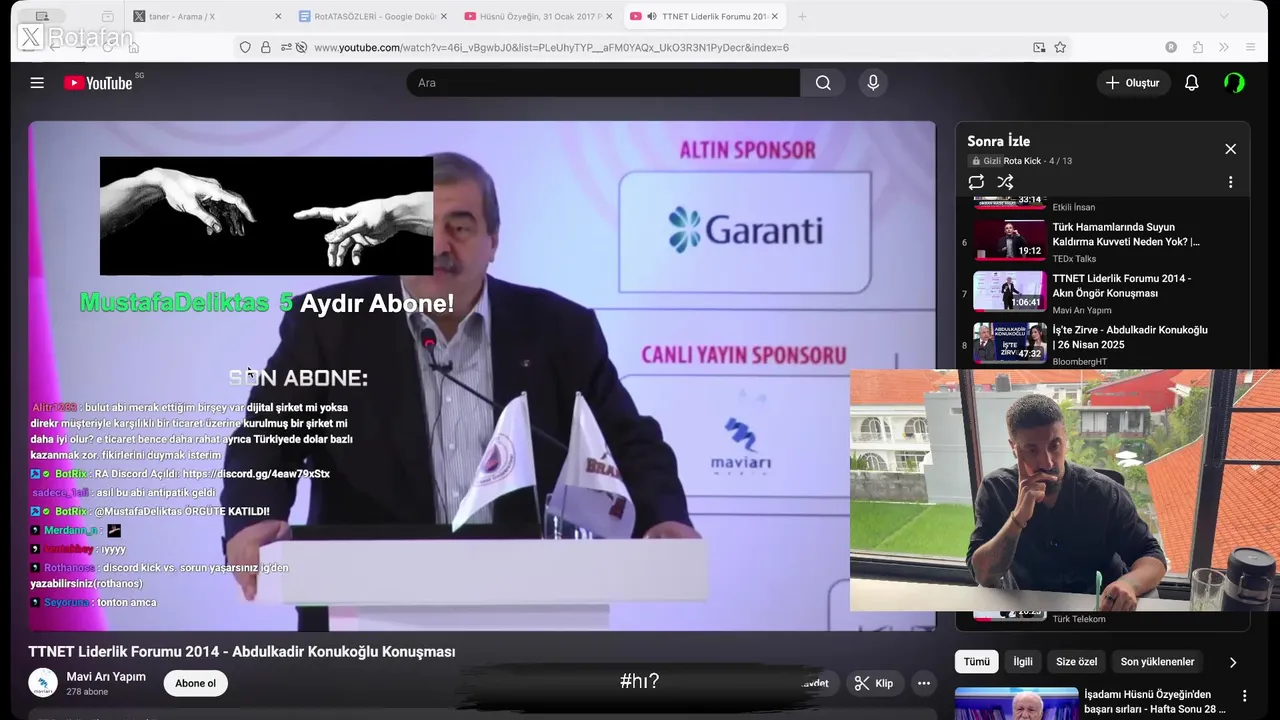This screenshot has height=720, width=1280.
Task: Open the Rota Kick playlist link
Action: 1022,161
